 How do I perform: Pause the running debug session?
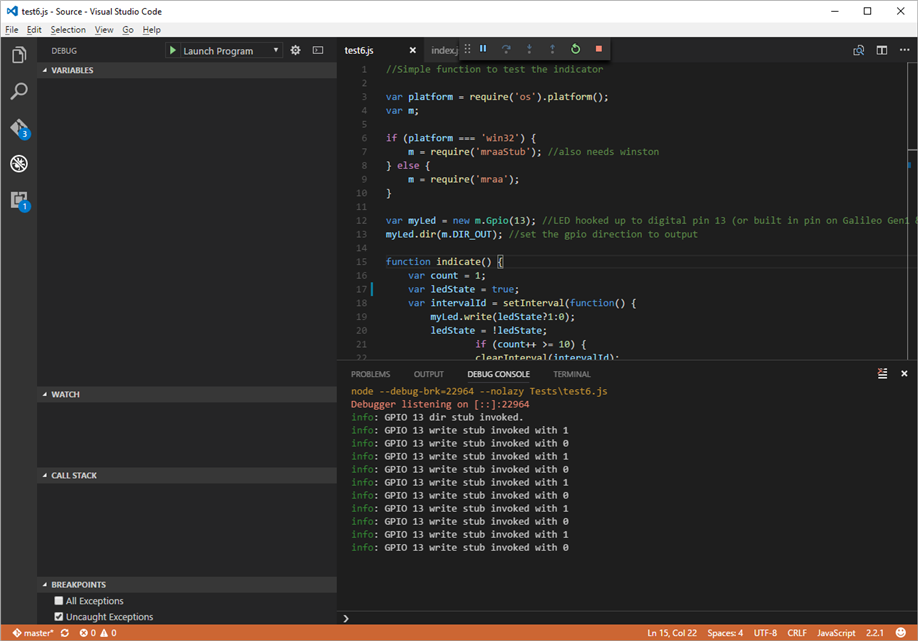483,49
